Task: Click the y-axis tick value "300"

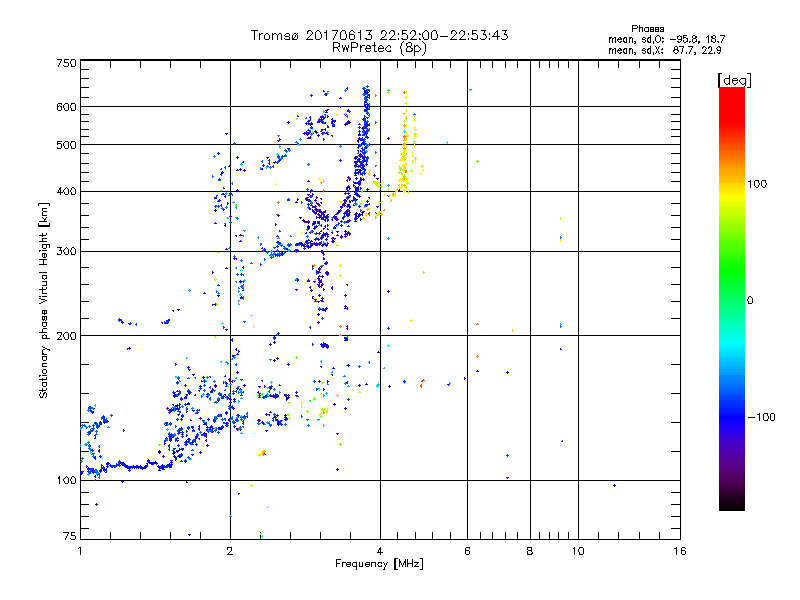Action: [66, 252]
